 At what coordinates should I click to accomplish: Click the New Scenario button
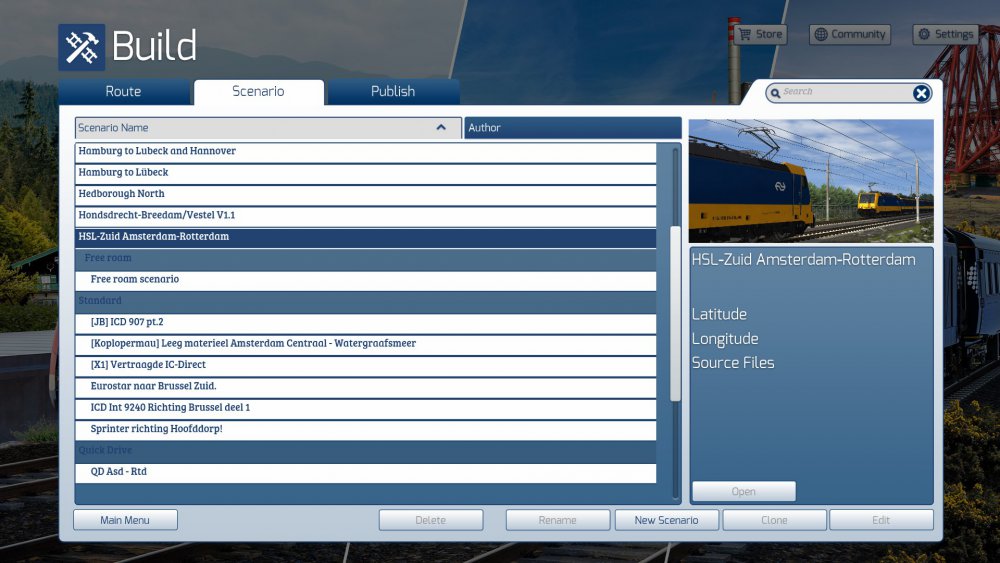(x=666, y=520)
